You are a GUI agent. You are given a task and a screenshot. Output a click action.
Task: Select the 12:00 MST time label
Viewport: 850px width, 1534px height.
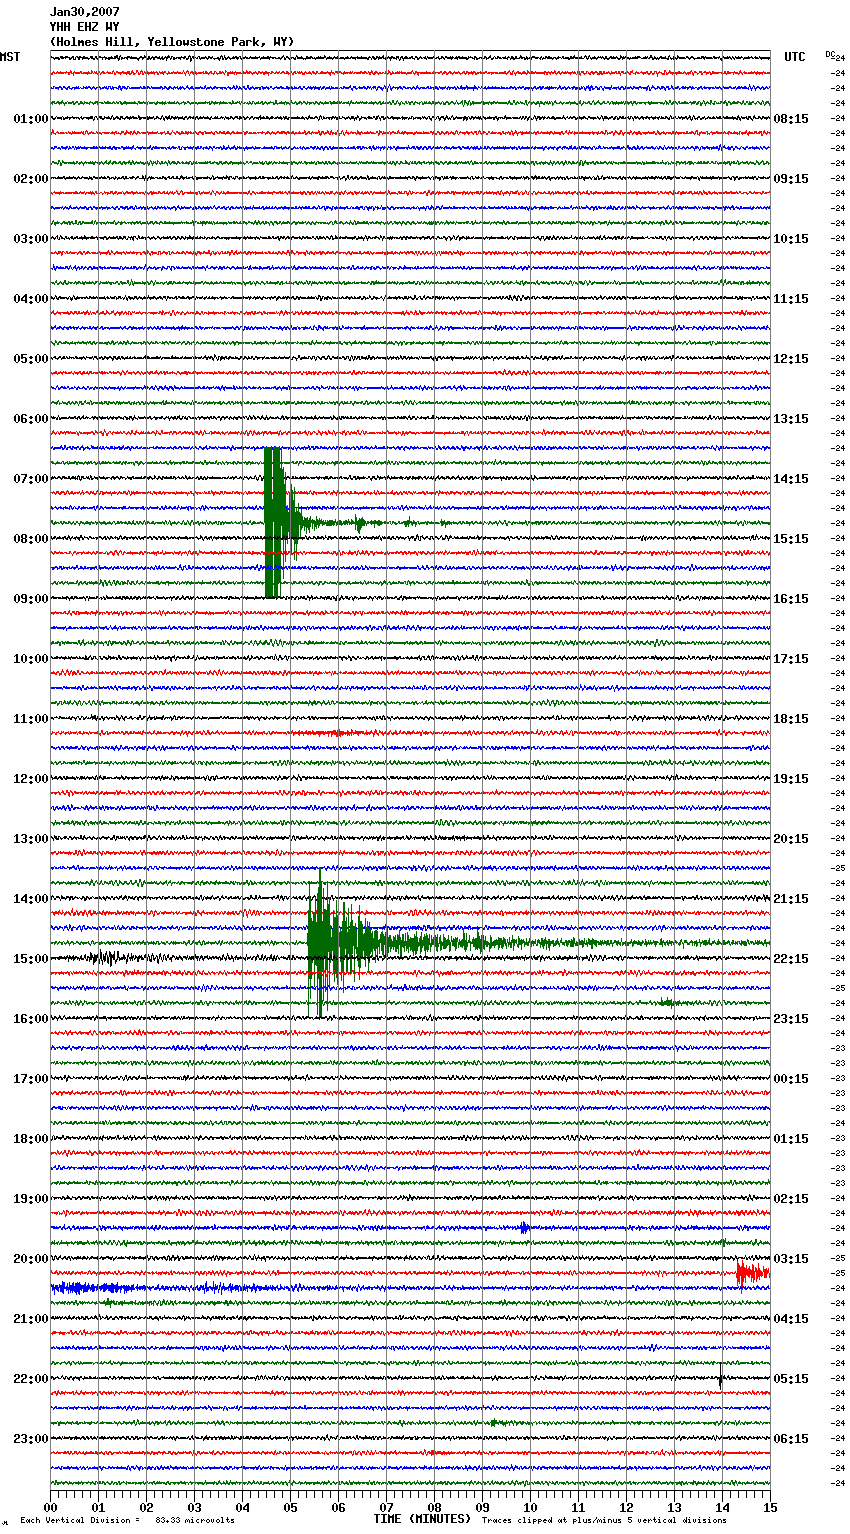[31, 779]
